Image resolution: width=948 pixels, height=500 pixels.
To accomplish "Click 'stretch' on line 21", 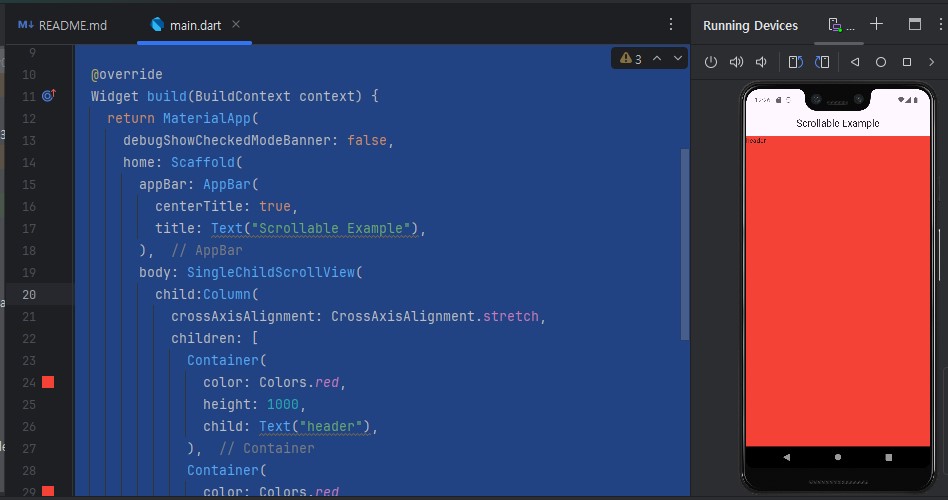I will [x=511, y=316].
